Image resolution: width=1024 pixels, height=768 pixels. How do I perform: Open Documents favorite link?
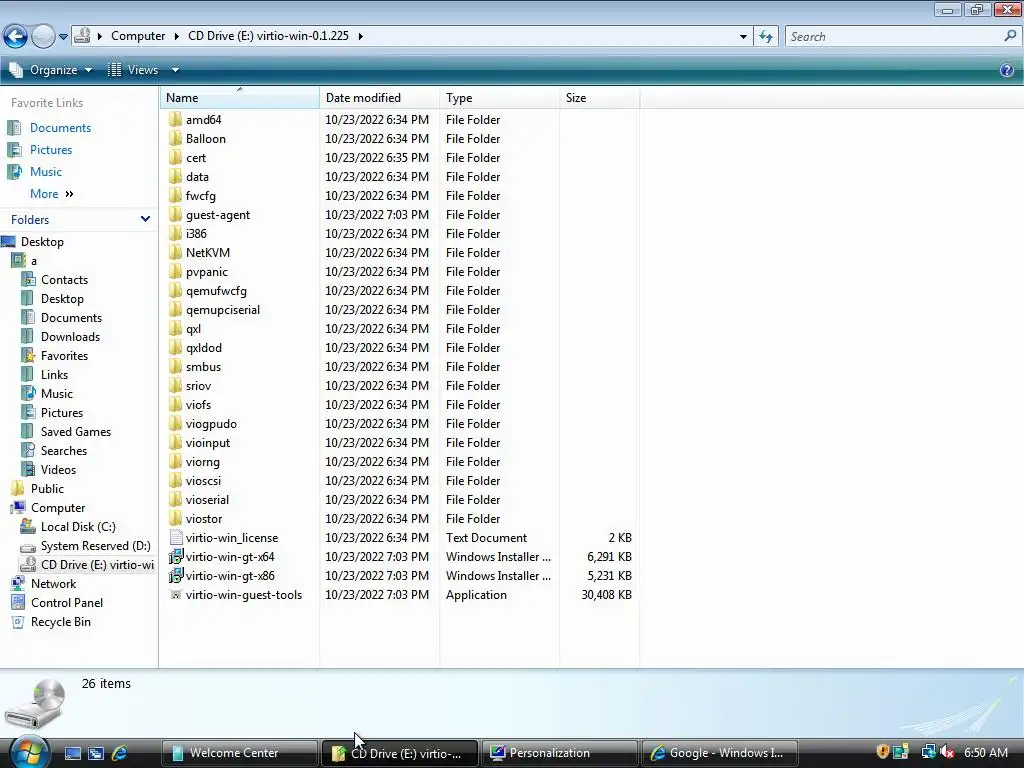60,128
